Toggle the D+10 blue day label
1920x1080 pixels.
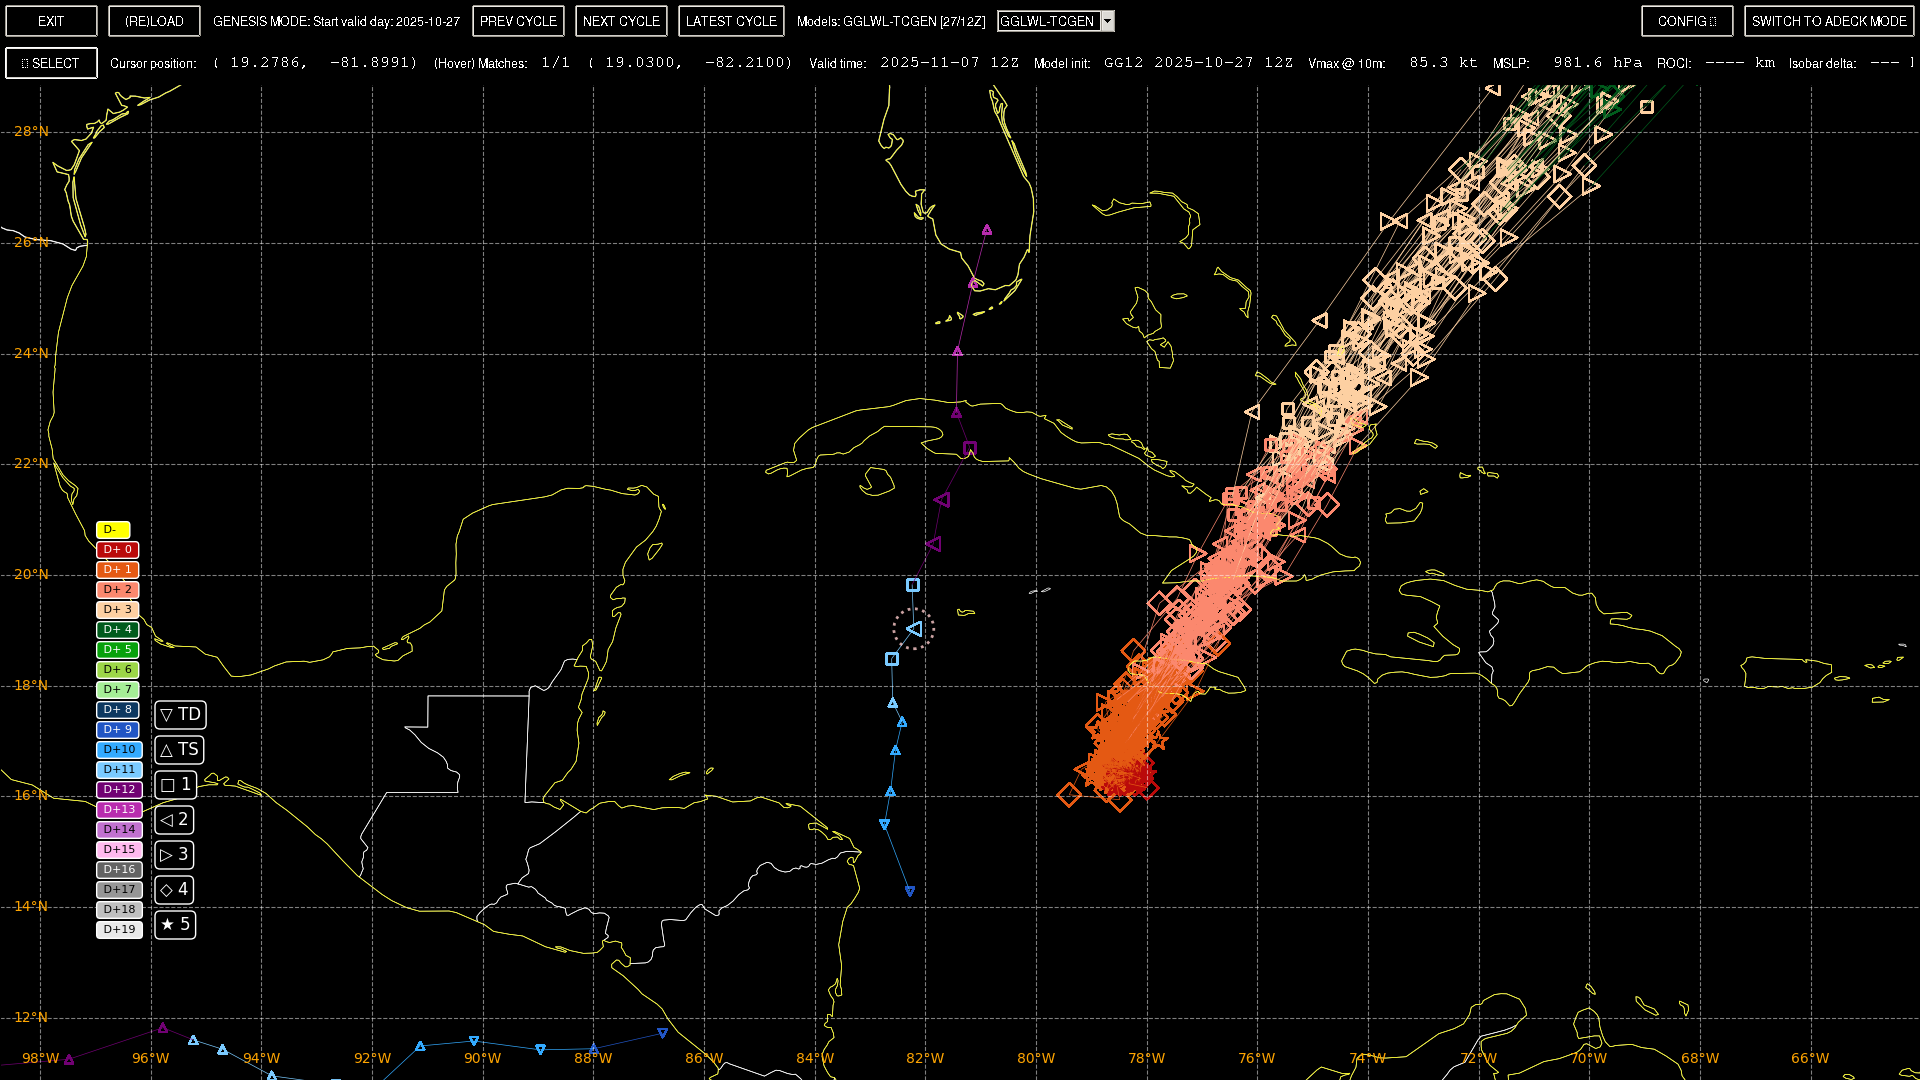coord(119,750)
